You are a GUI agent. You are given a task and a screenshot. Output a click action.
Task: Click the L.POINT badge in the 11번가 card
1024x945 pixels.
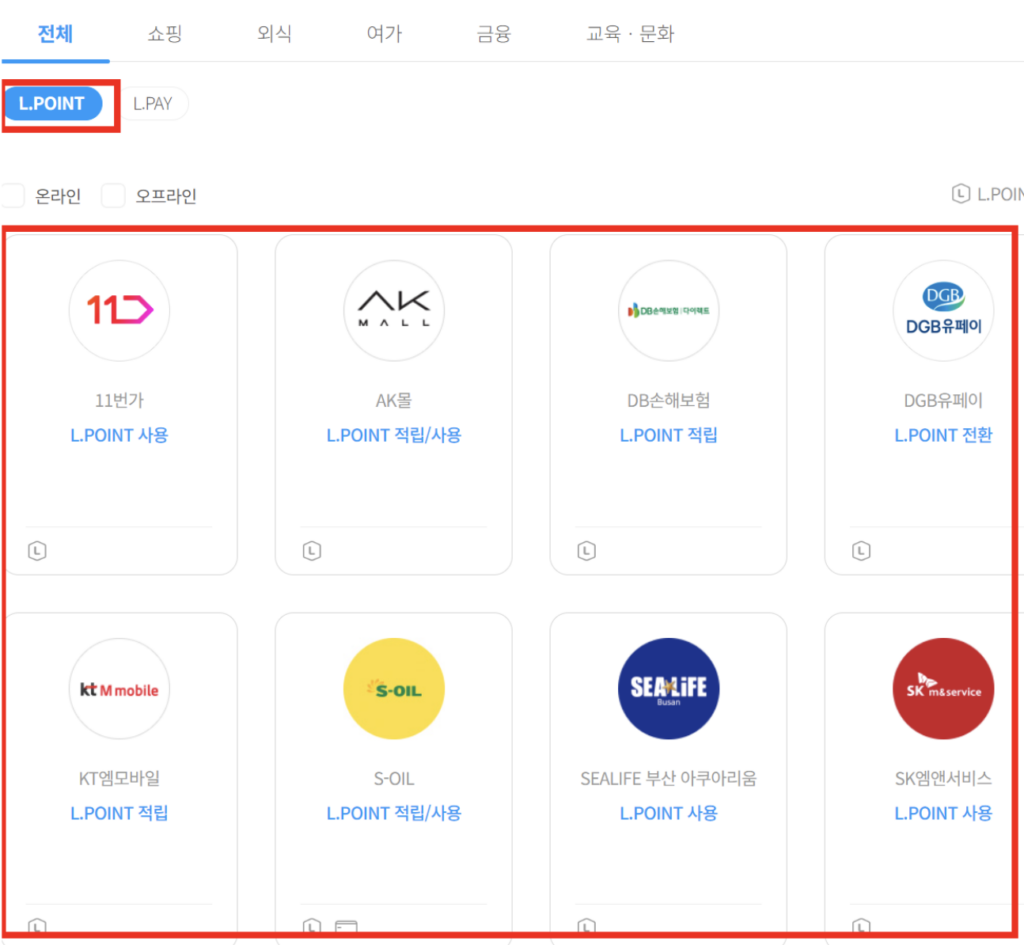[37, 550]
